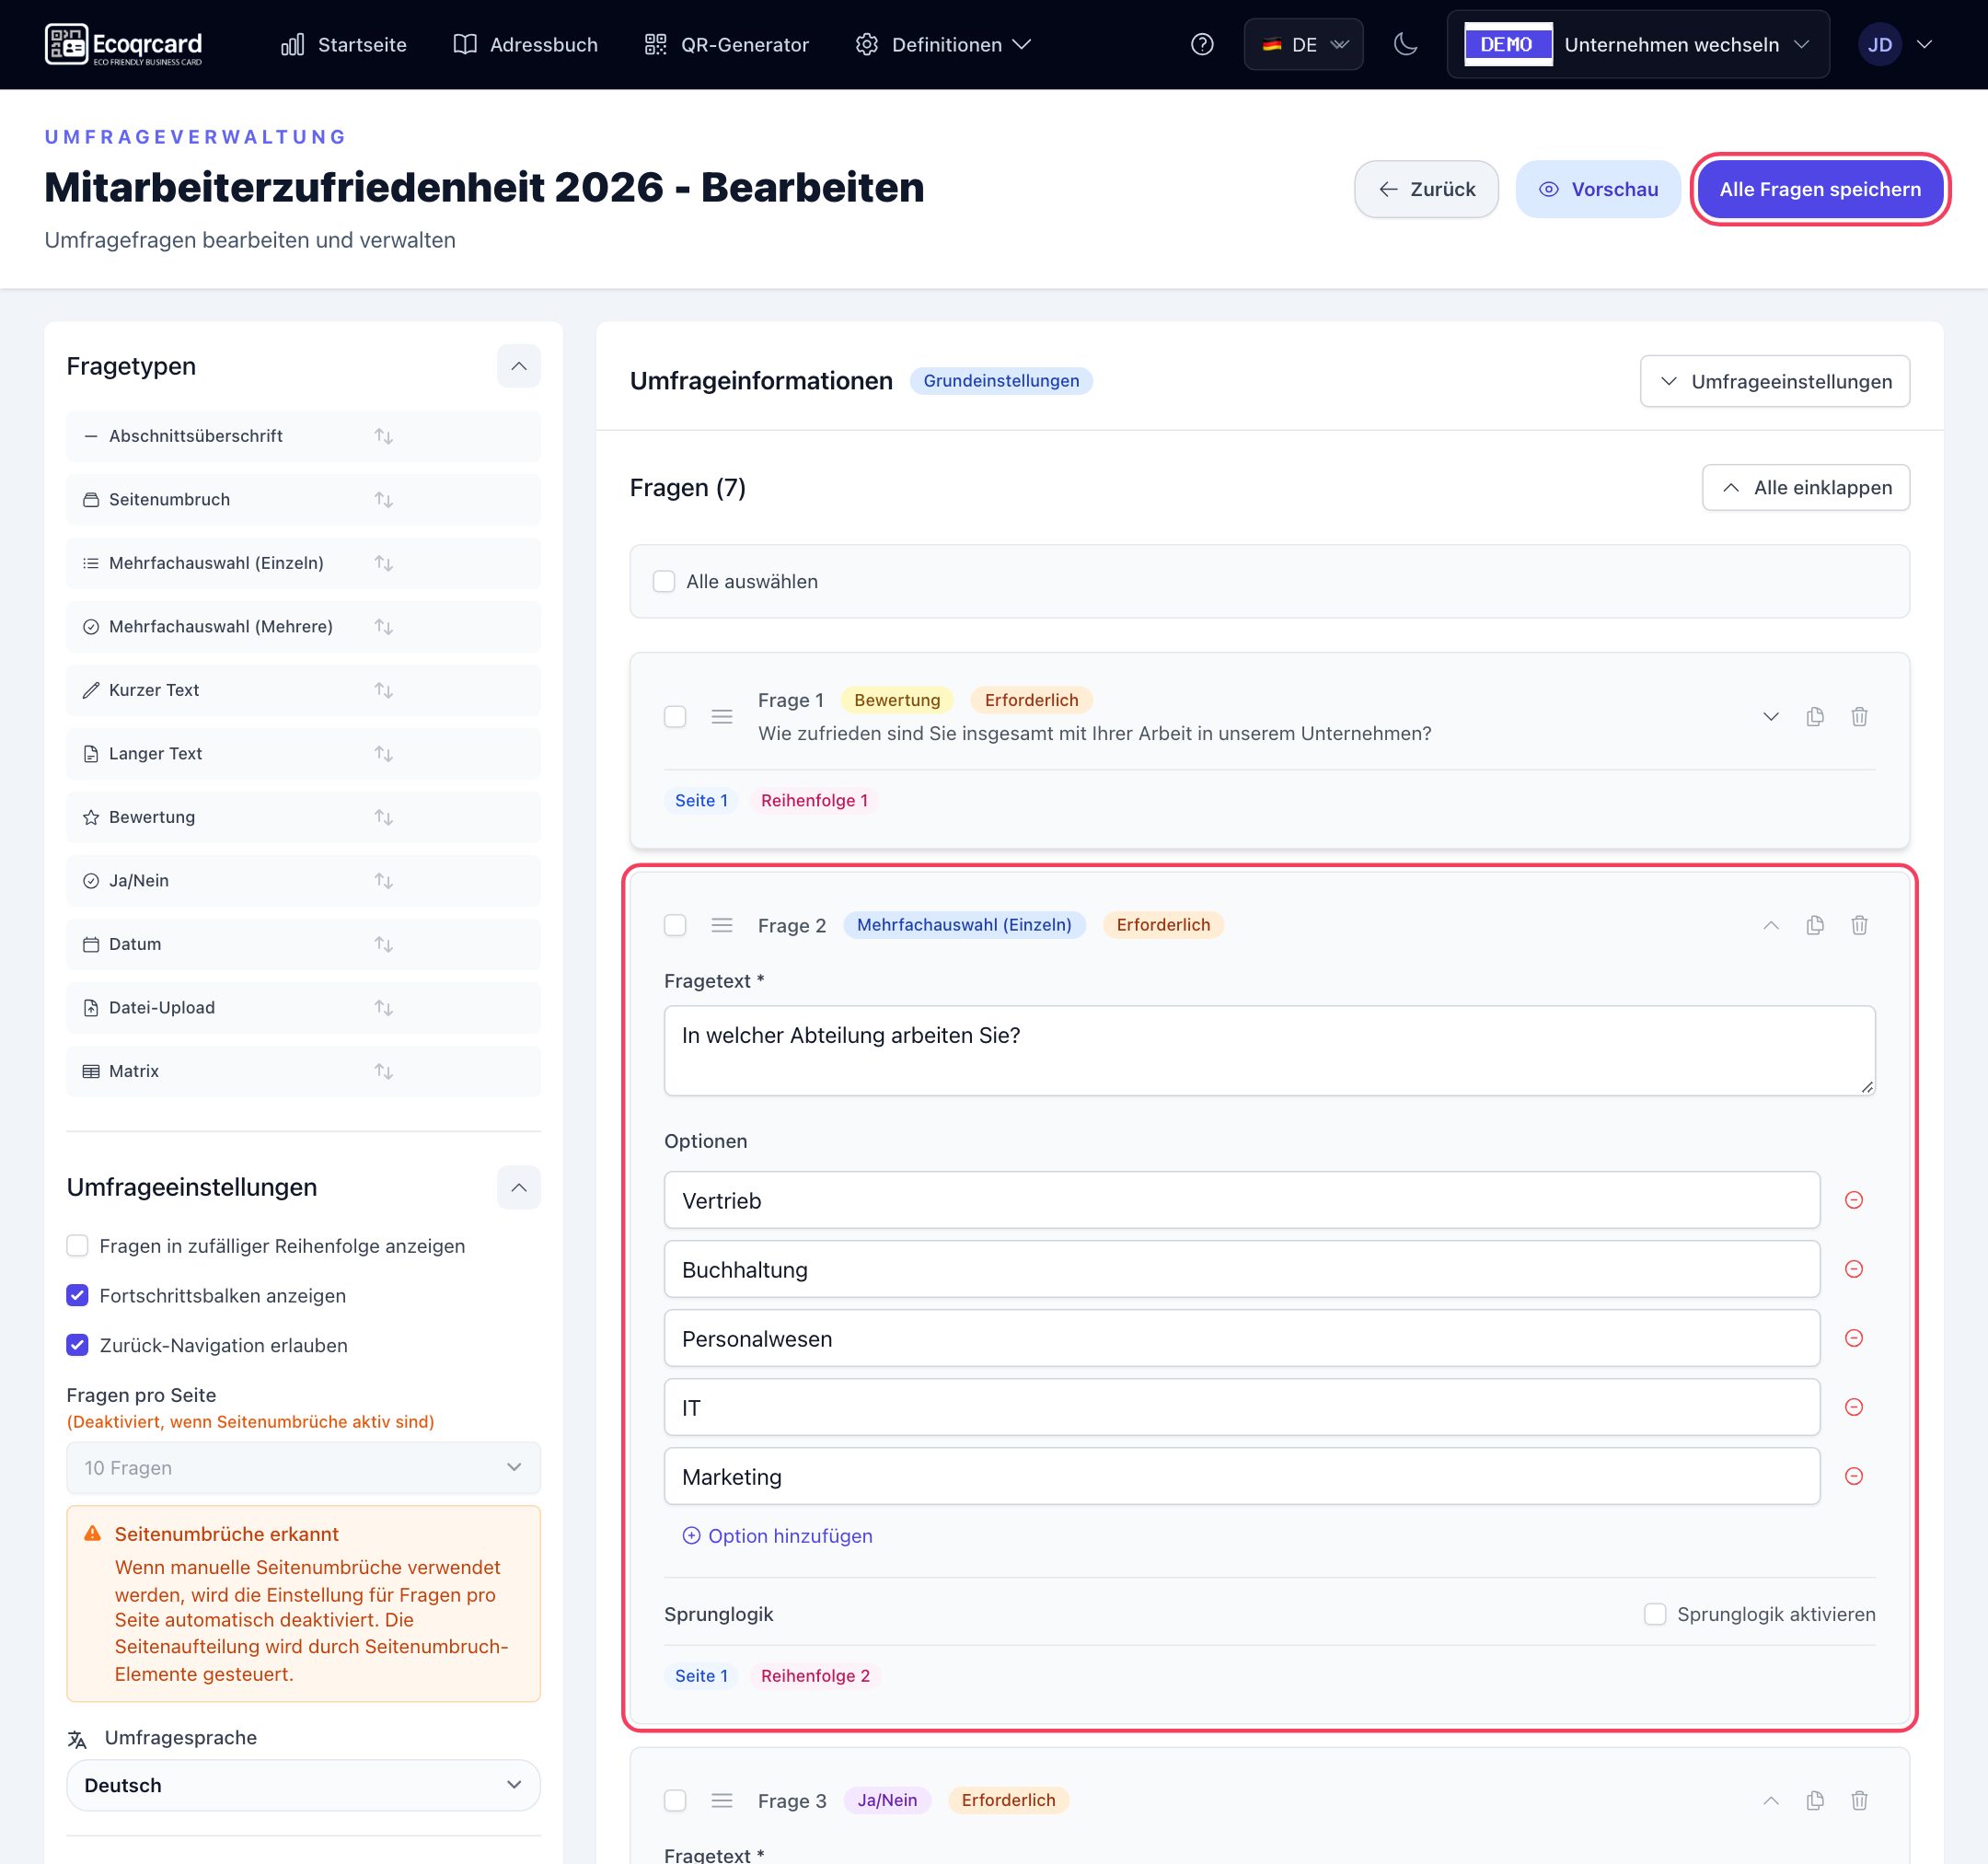Toggle dark mode moon icon
The width and height of the screenshot is (1988, 1864).
pyautogui.click(x=1405, y=44)
